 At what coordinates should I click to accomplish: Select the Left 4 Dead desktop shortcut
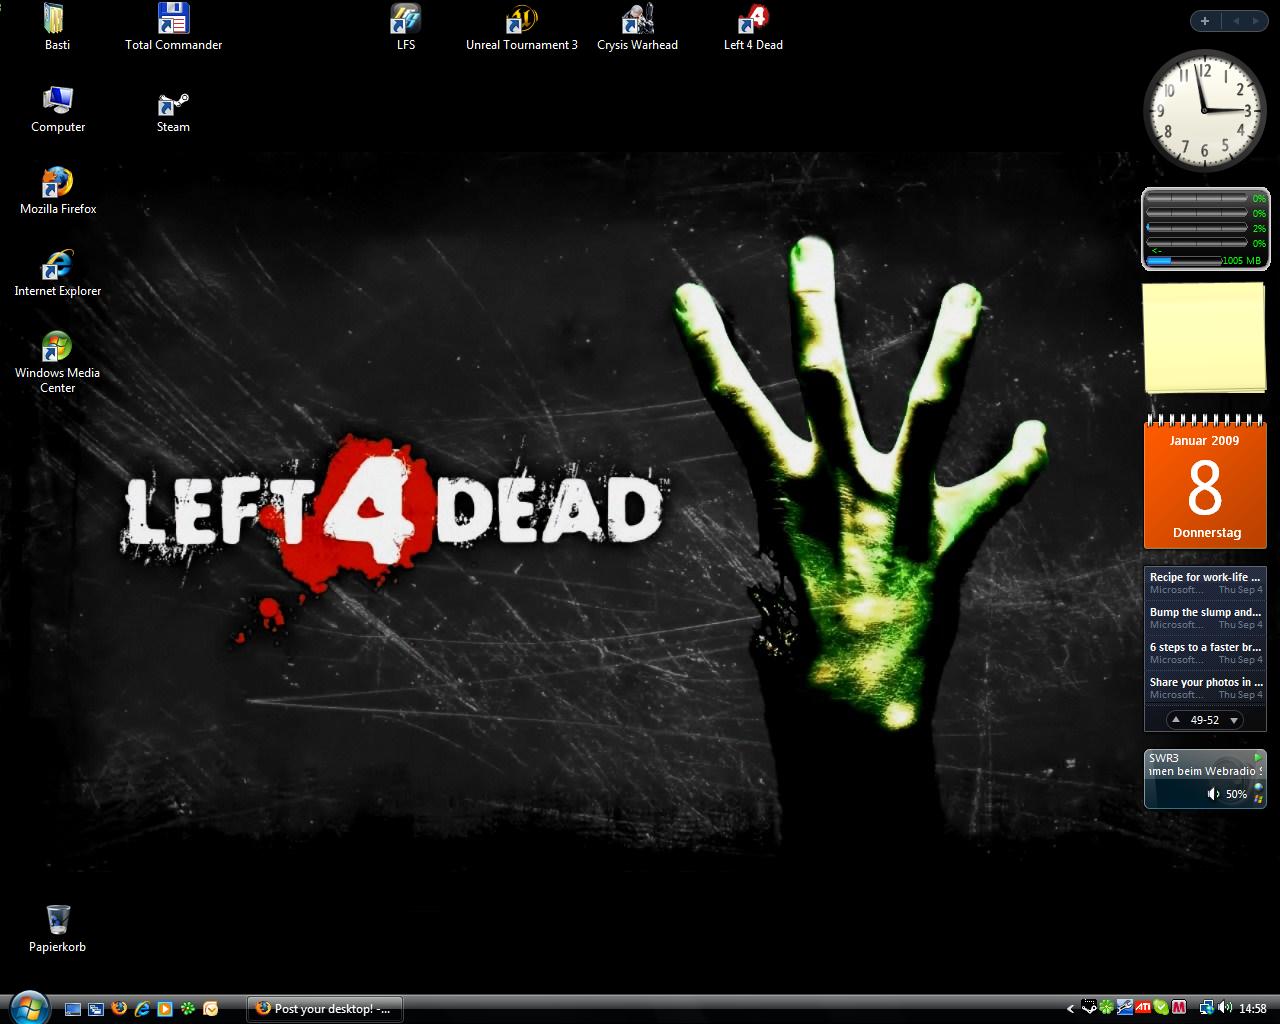pyautogui.click(x=753, y=27)
